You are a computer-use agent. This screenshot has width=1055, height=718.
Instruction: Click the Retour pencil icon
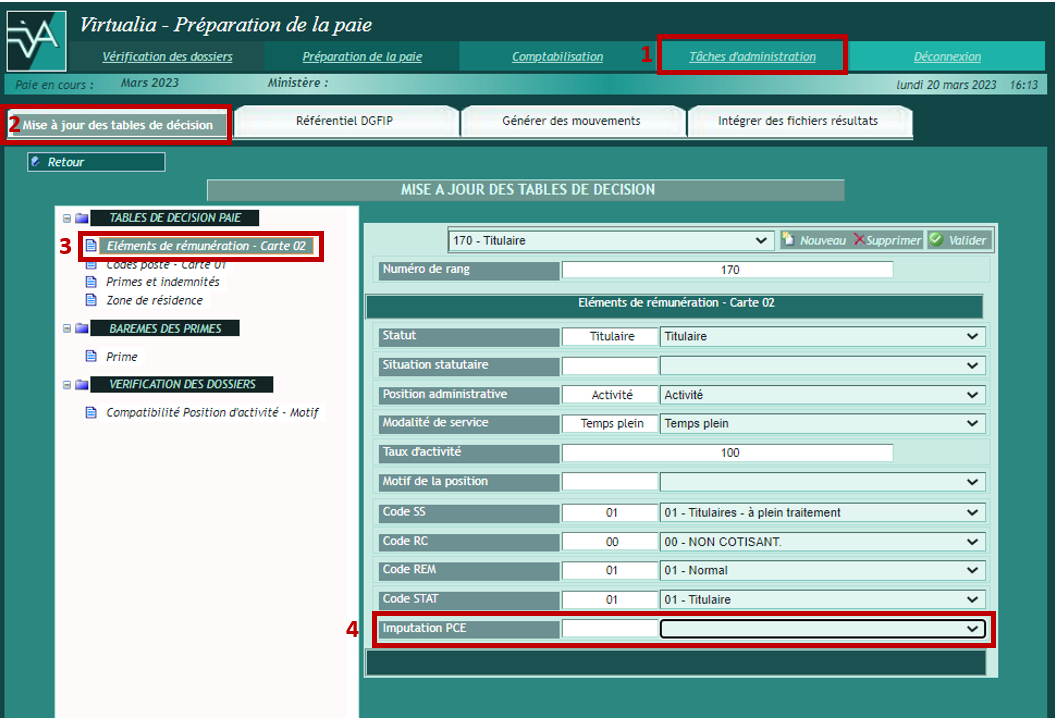coord(36,162)
